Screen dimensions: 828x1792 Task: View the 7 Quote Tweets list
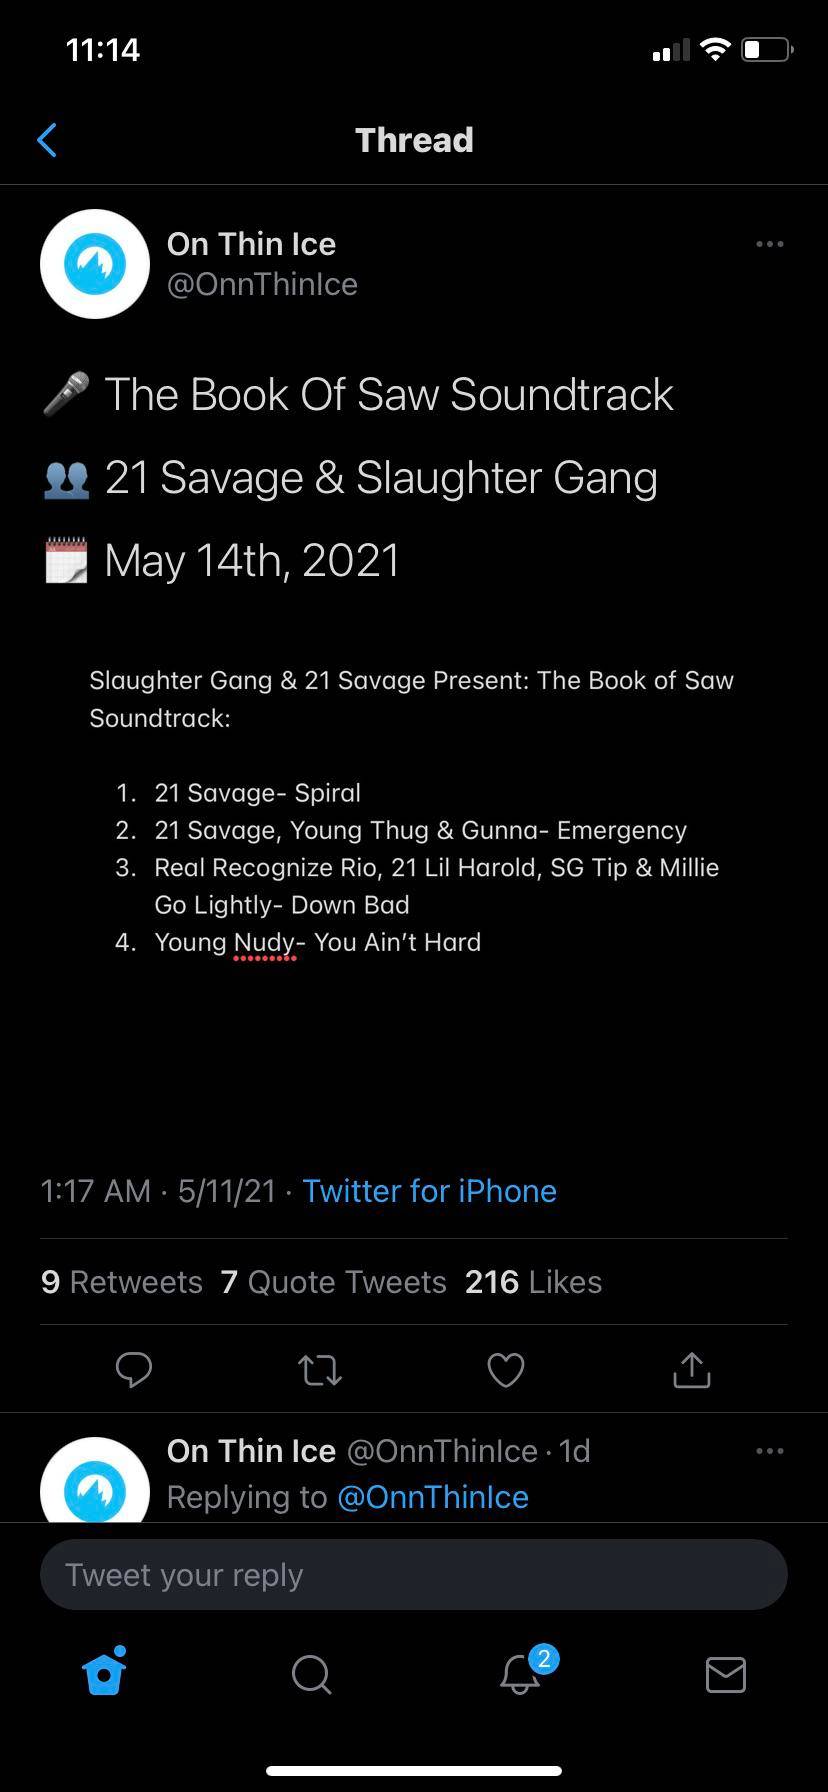tap(334, 1282)
